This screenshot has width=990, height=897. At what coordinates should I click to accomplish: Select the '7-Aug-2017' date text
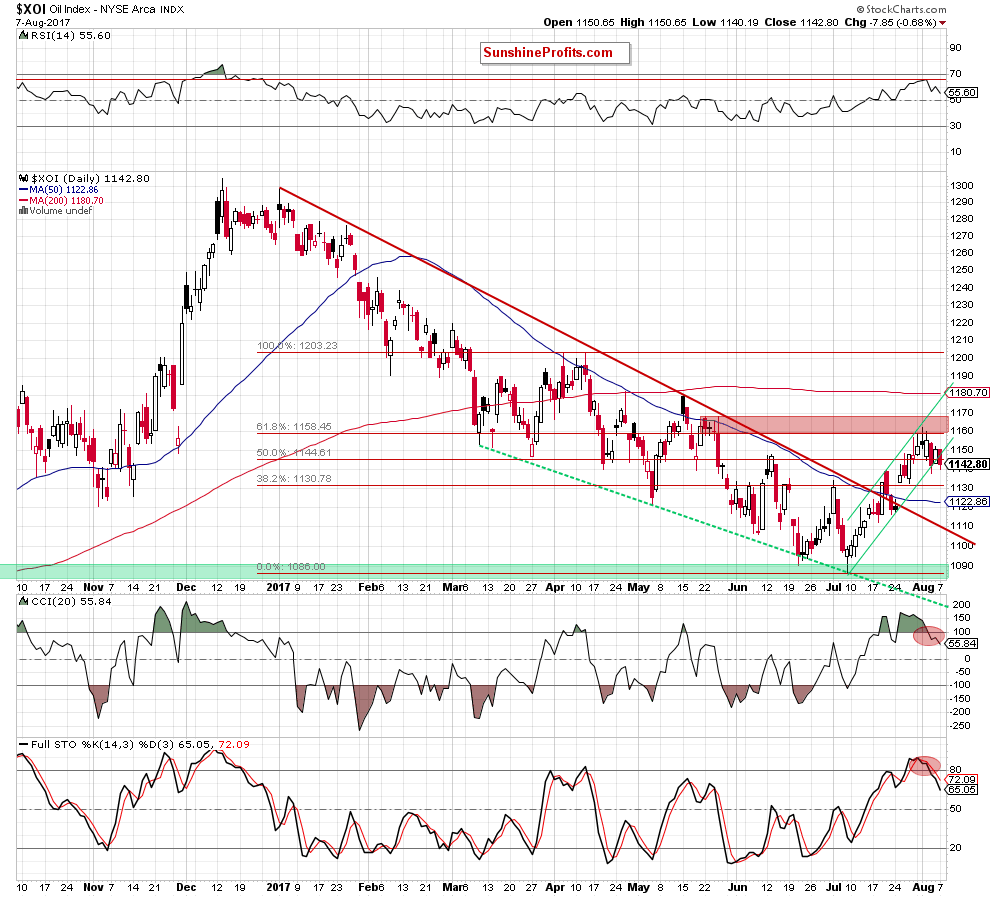42,22
